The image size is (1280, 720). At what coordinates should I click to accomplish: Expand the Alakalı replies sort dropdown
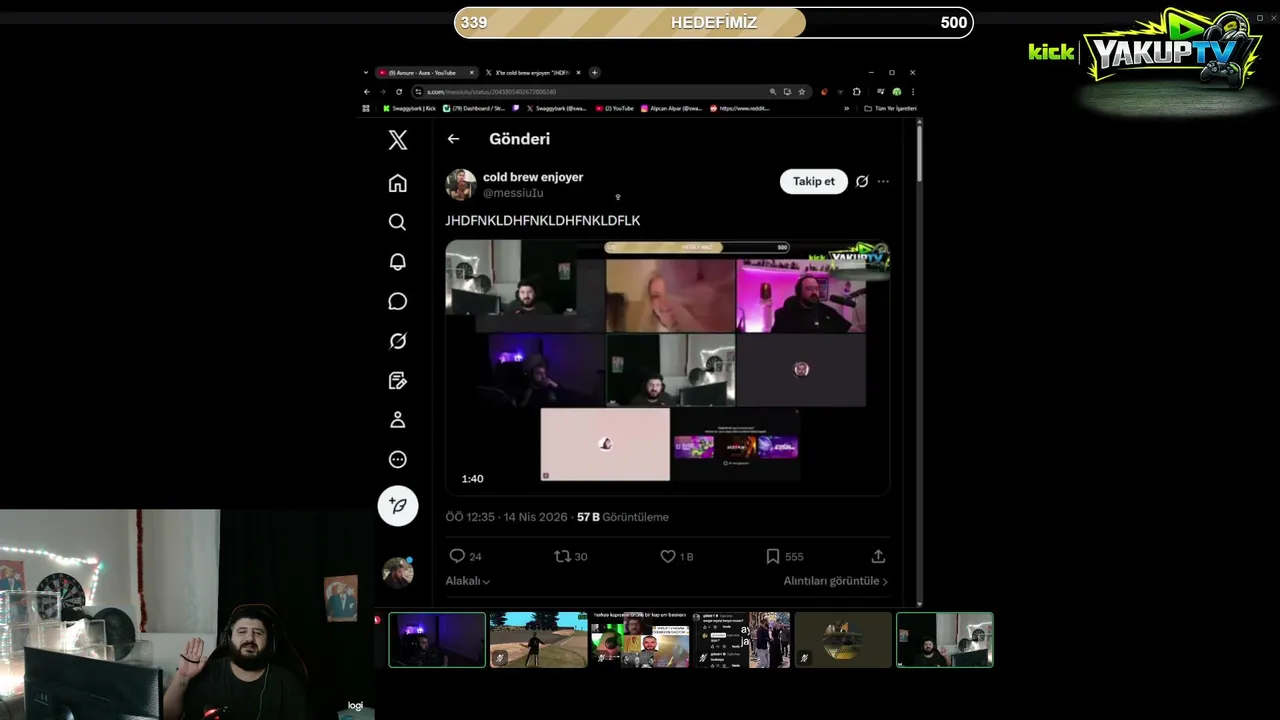click(467, 581)
